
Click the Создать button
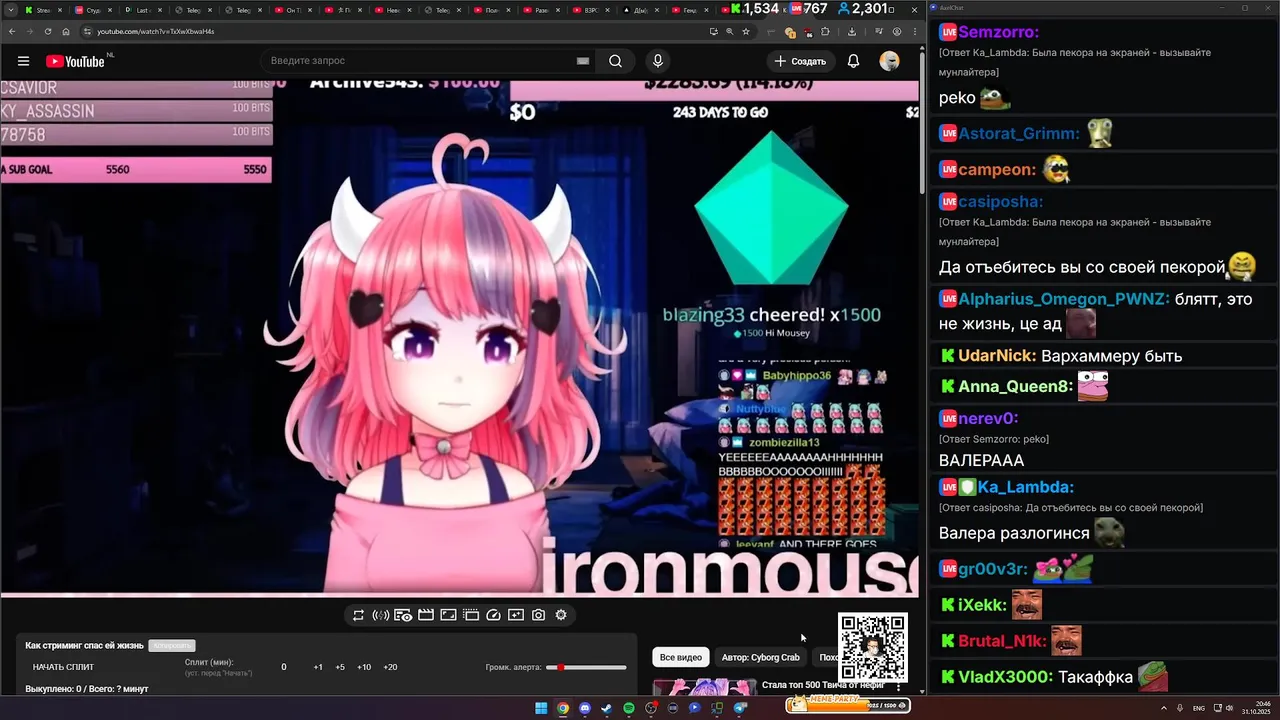(x=800, y=61)
